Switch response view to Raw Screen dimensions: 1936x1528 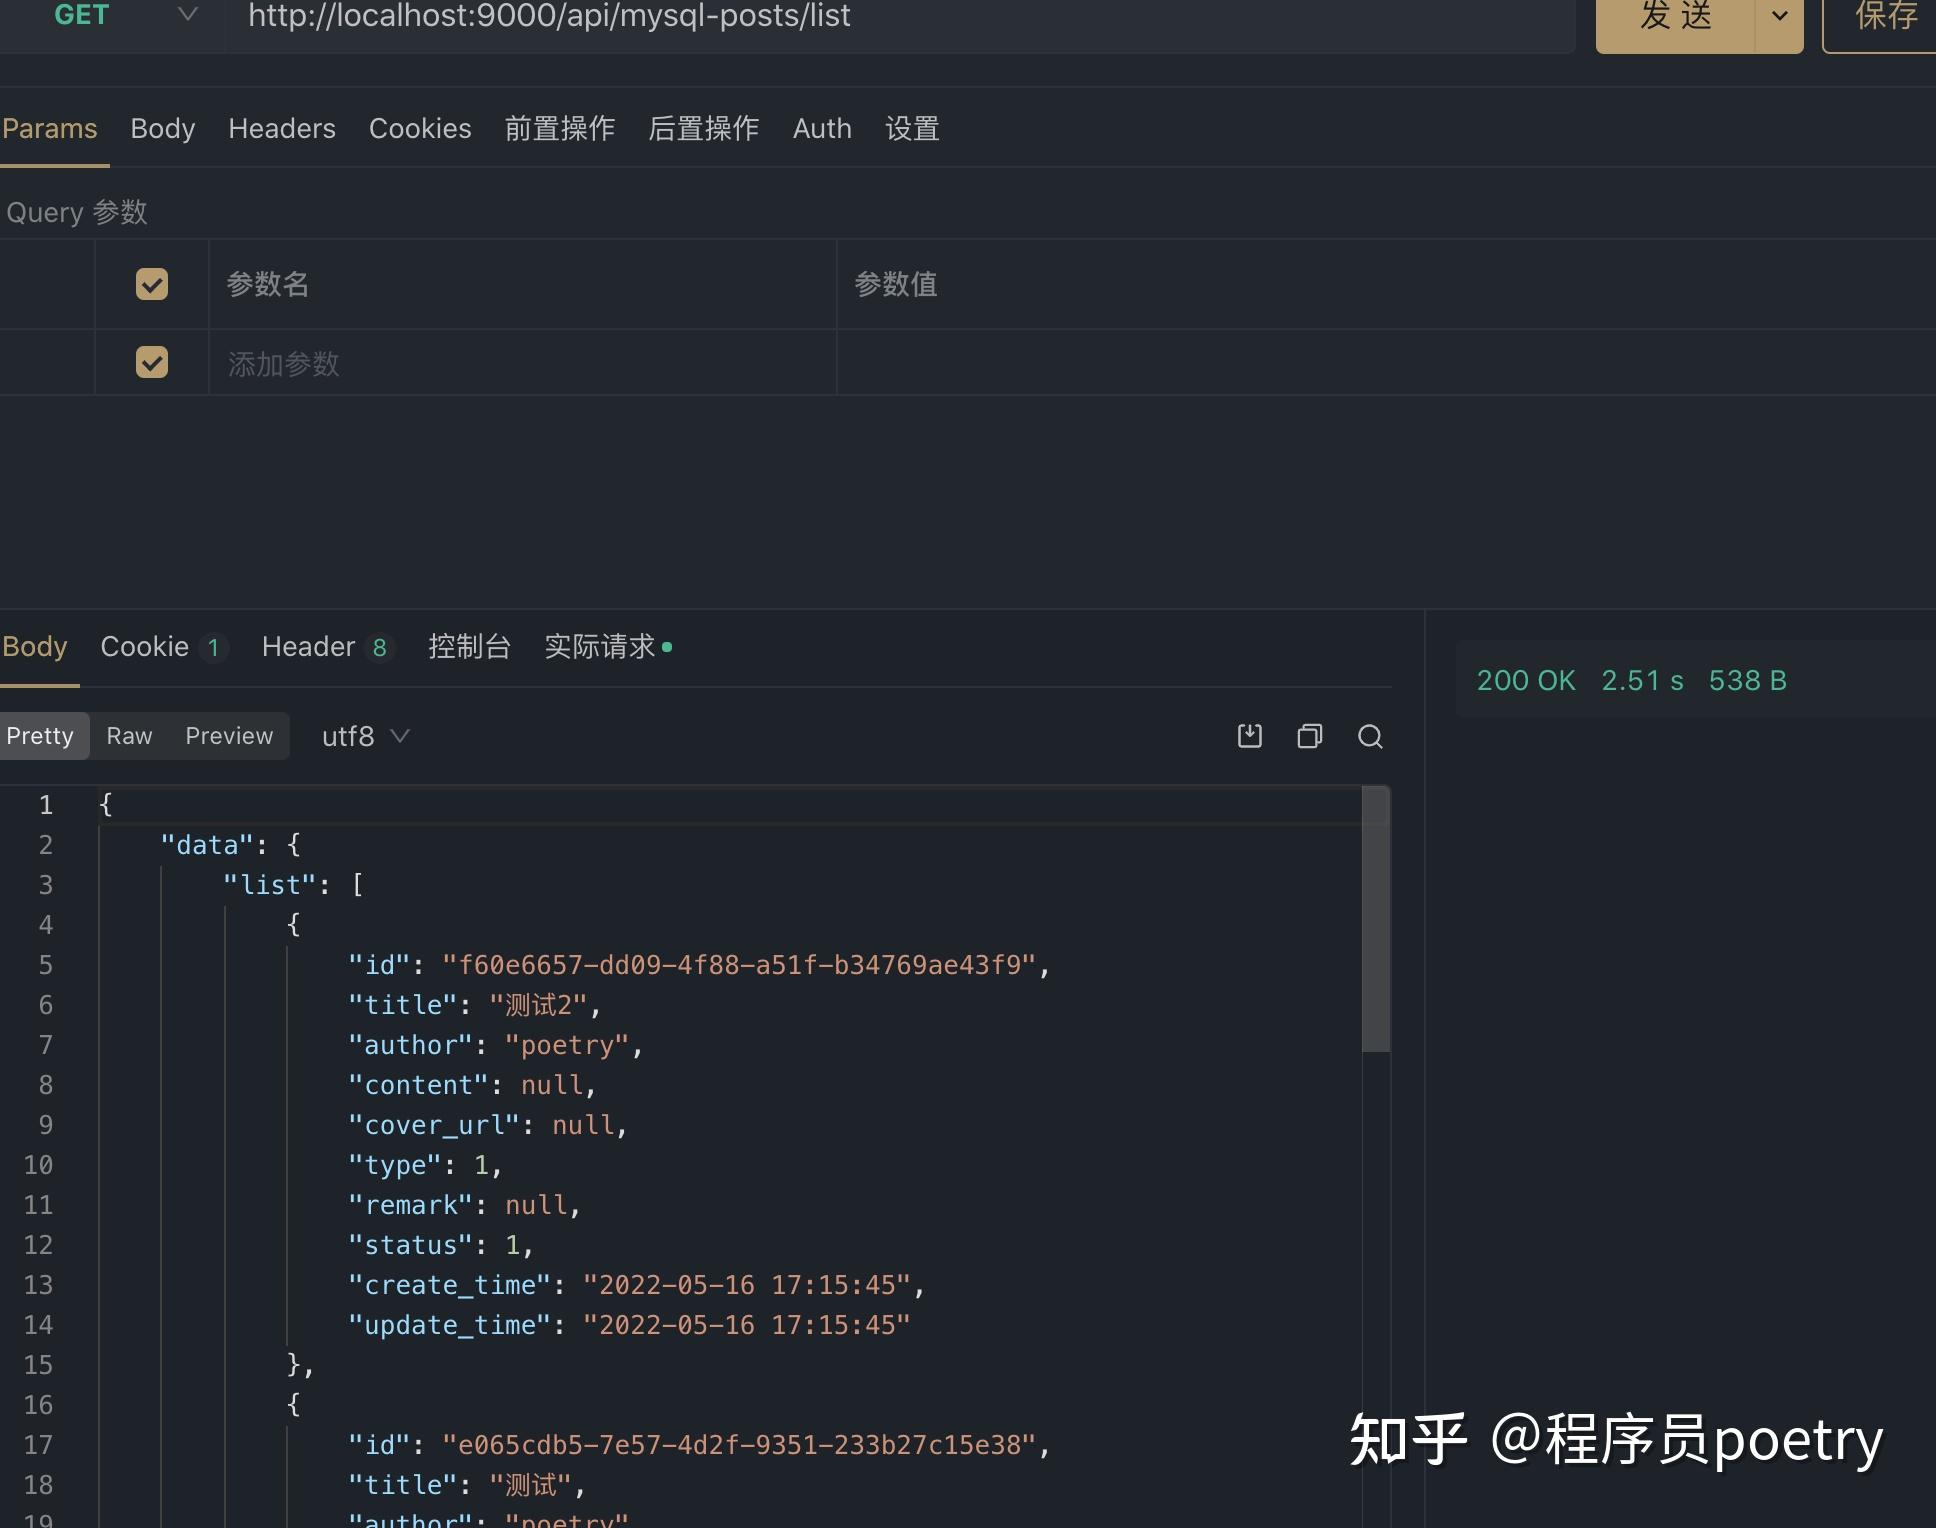click(x=129, y=736)
